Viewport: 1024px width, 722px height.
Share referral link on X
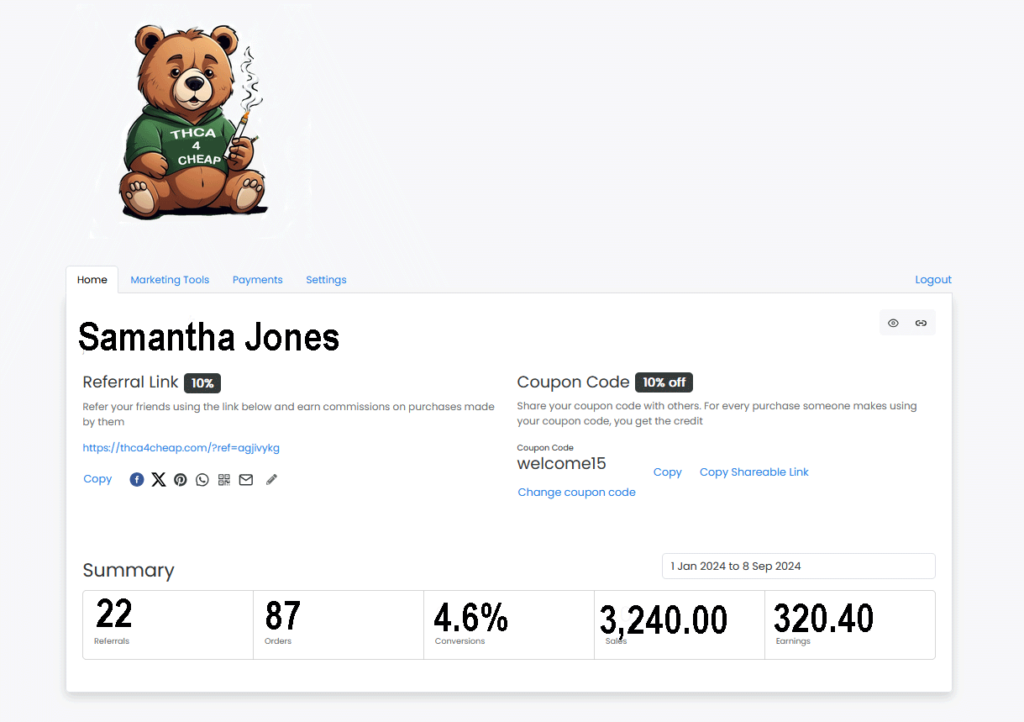click(159, 480)
